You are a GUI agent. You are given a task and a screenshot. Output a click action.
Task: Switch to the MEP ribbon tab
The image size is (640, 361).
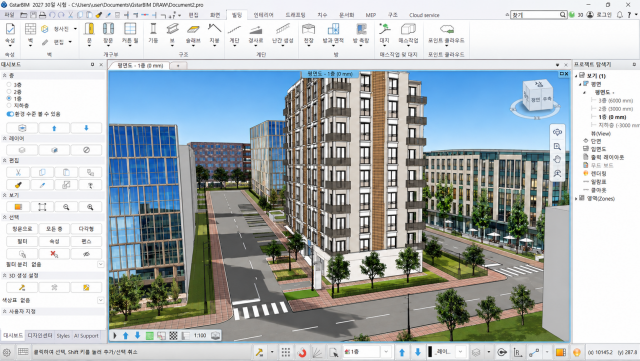click(371, 15)
